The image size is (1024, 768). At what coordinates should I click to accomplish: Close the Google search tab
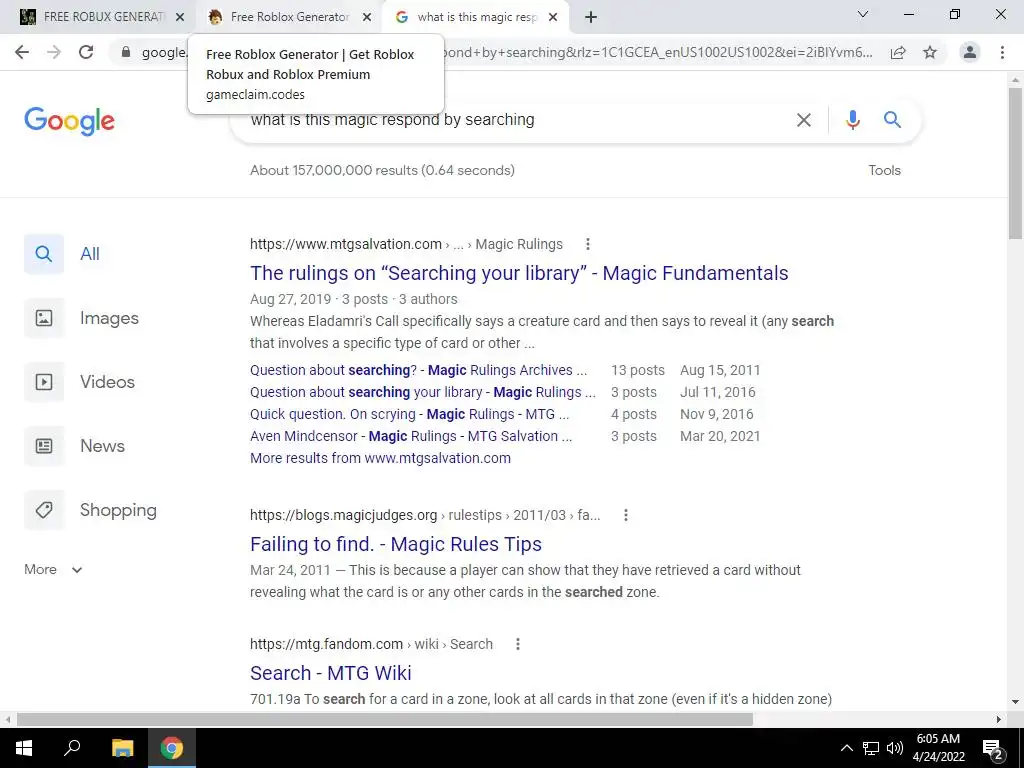553,18
